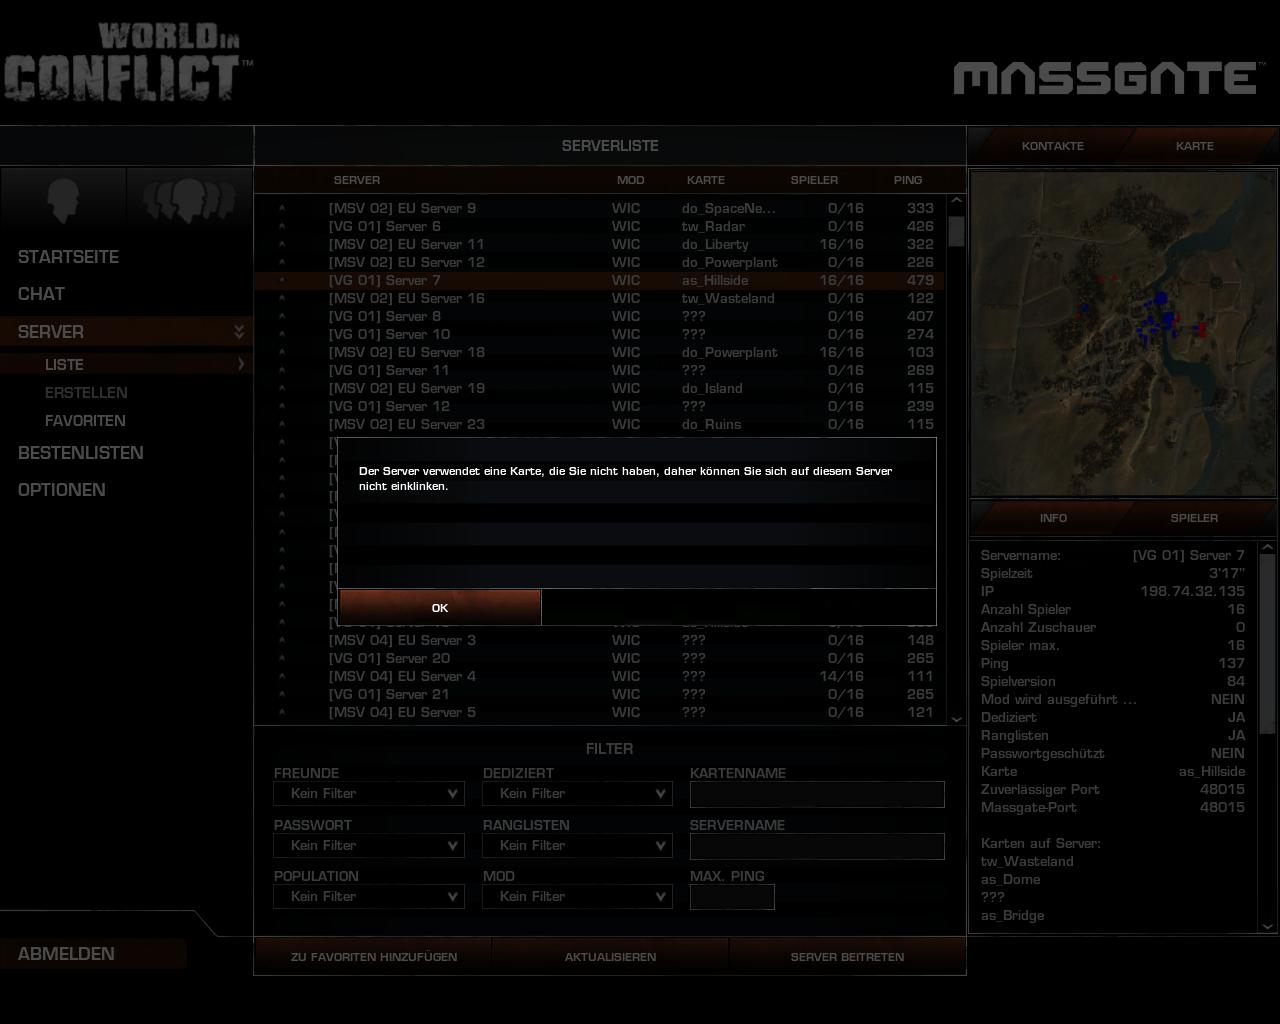Click the up-arrow icon beside [MSV 02] EU Server 9
This screenshot has width=1280, height=1024.
[282, 208]
